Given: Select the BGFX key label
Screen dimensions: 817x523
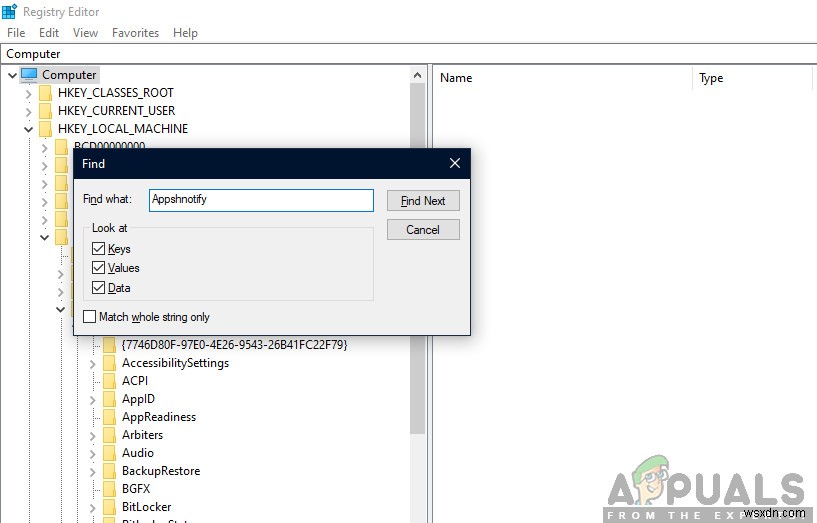Looking at the screenshot, I should click(136, 489).
